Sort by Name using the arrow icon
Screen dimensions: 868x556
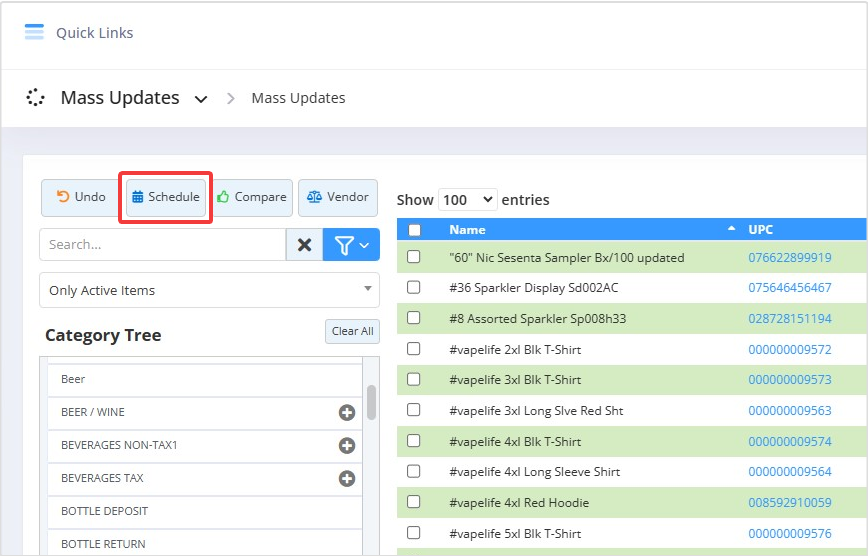point(731,229)
